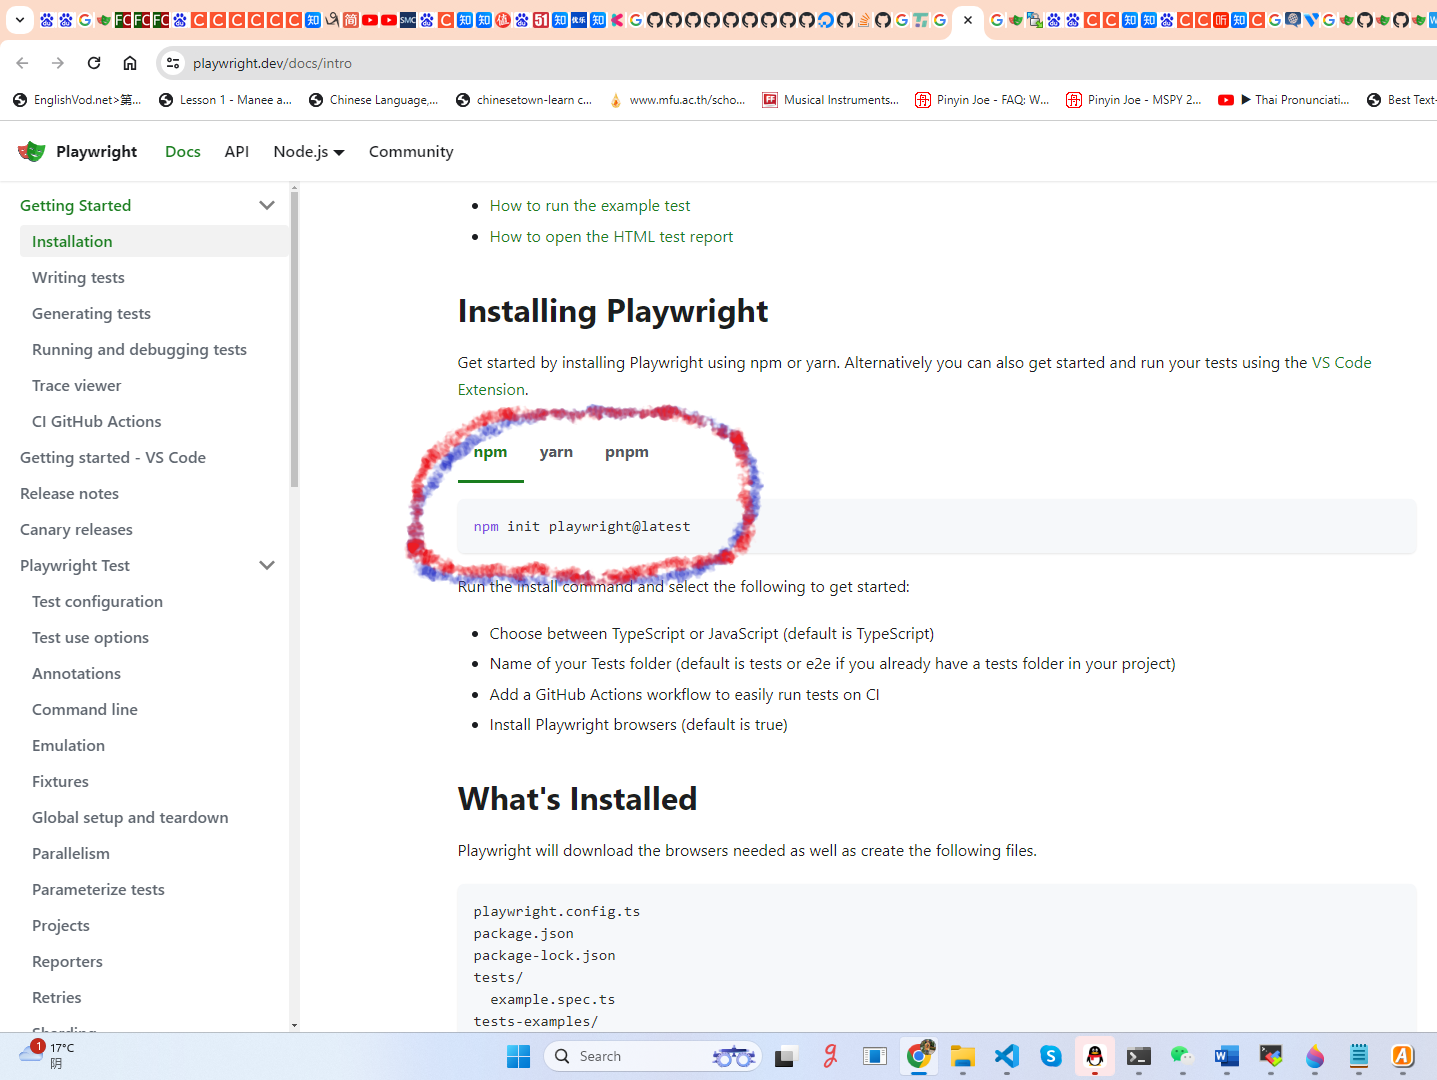Select the yarn install tab
This screenshot has width=1437, height=1080.
[x=556, y=452]
